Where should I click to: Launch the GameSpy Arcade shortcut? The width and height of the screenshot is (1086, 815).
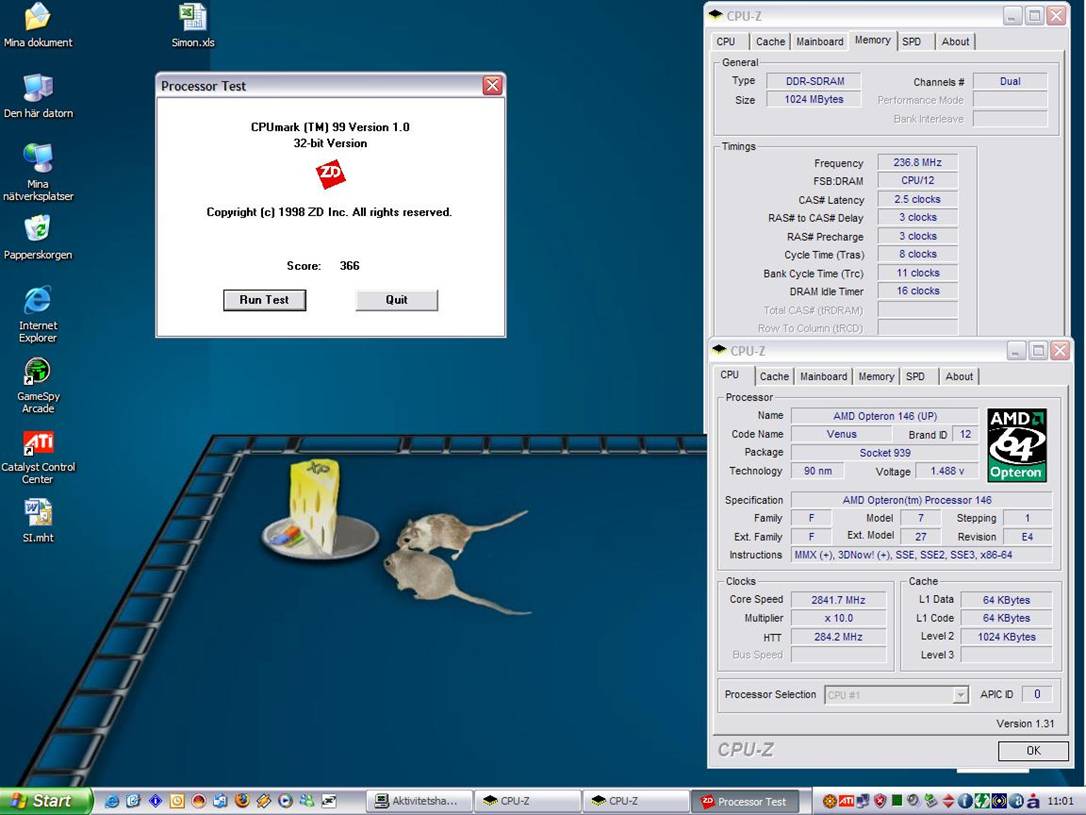[37, 384]
